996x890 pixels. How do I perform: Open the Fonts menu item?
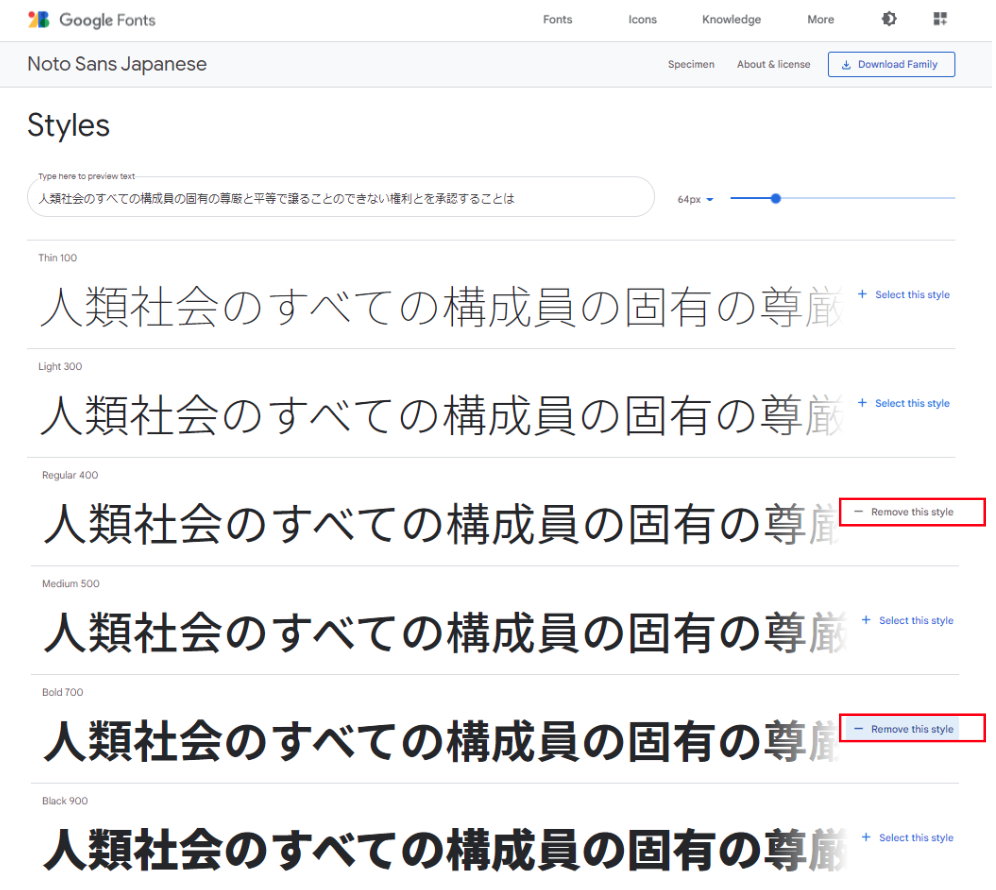click(558, 20)
